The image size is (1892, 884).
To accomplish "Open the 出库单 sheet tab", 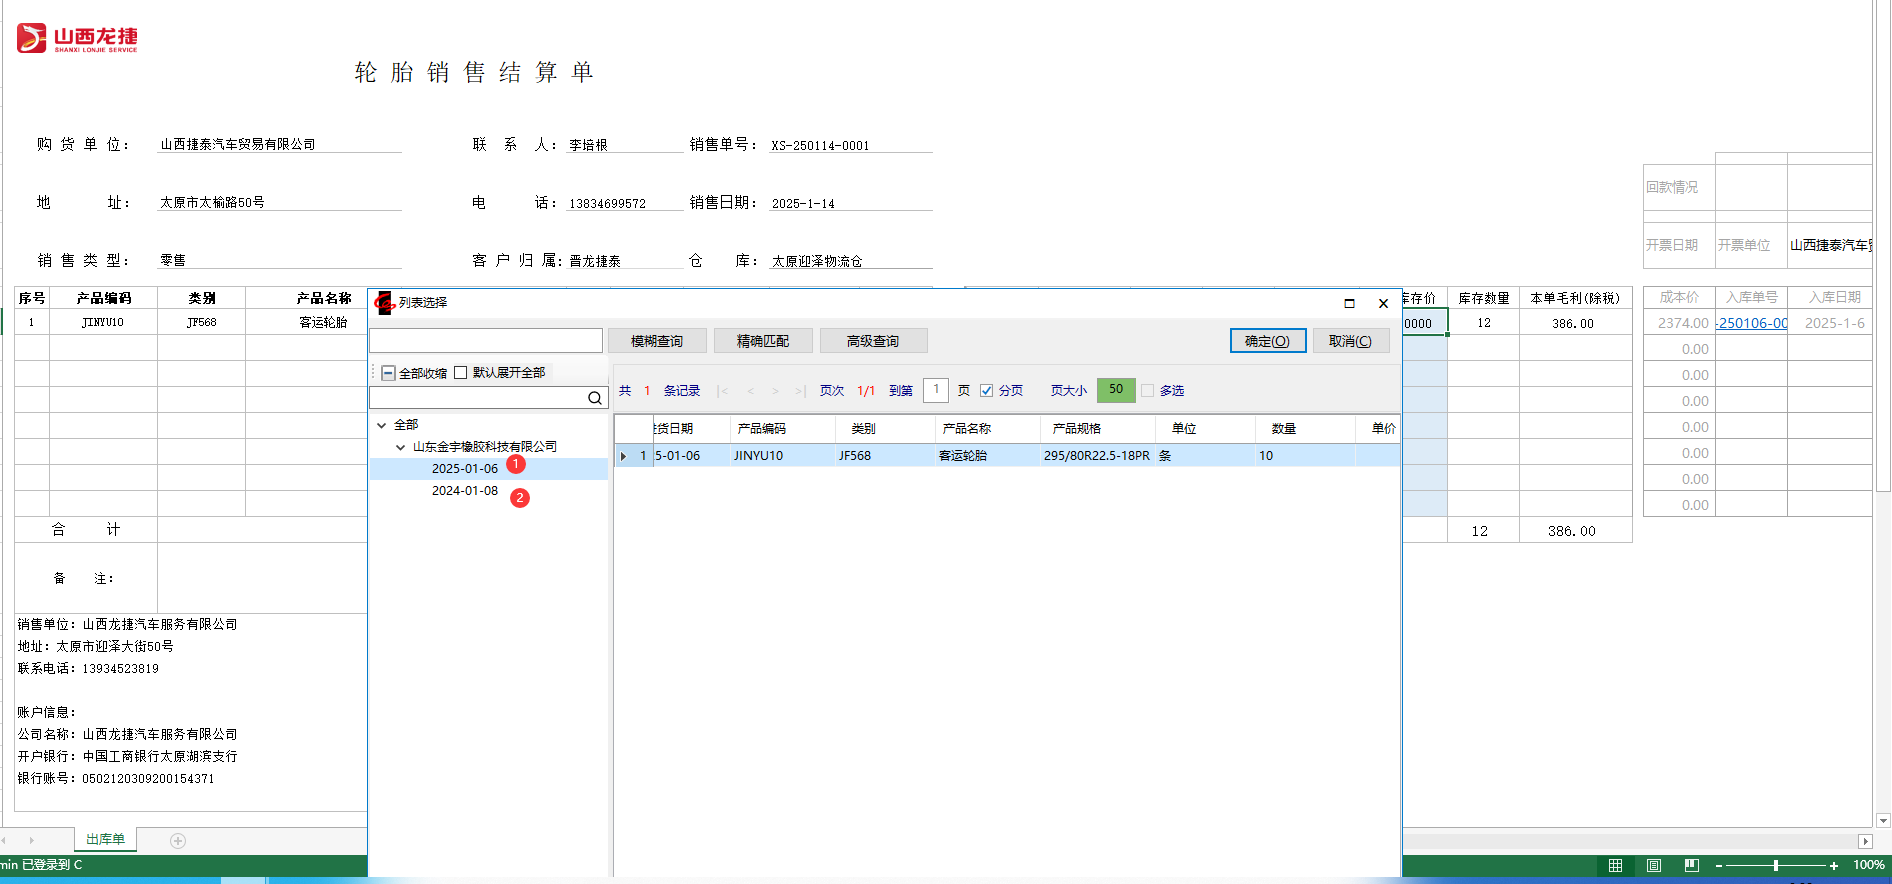I will (x=105, y=839).
